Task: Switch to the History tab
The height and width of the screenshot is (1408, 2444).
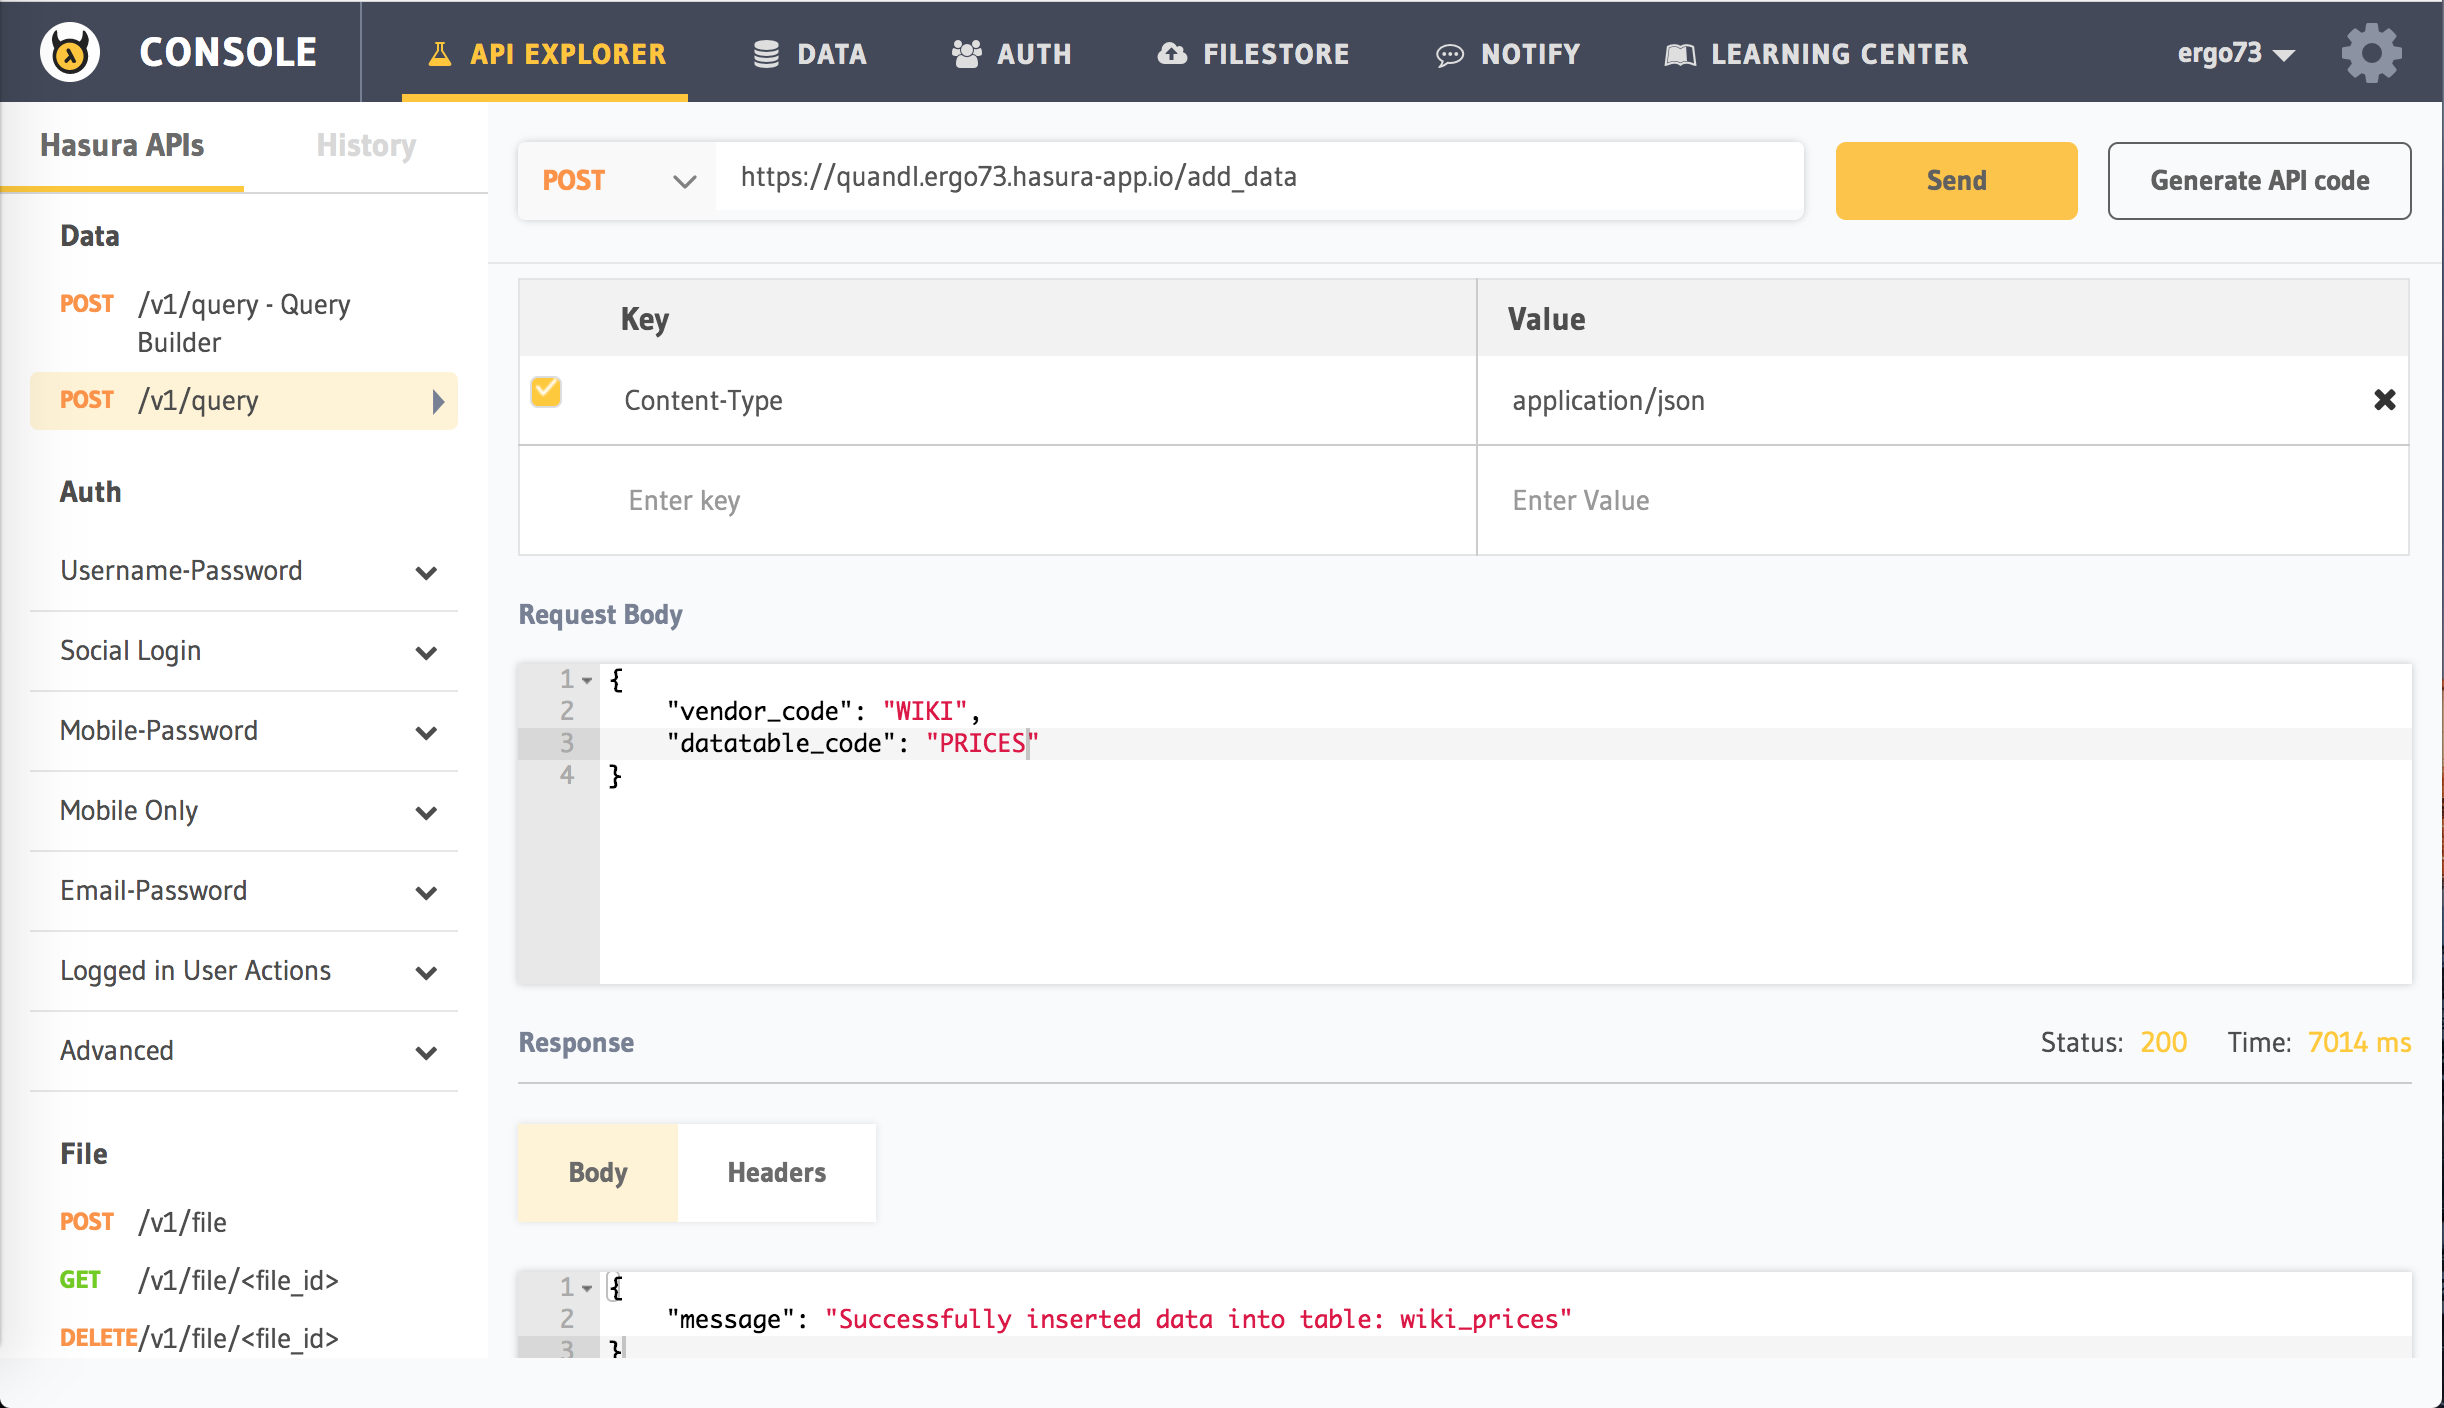Action: pyautogui.click(x=366, y=146)
